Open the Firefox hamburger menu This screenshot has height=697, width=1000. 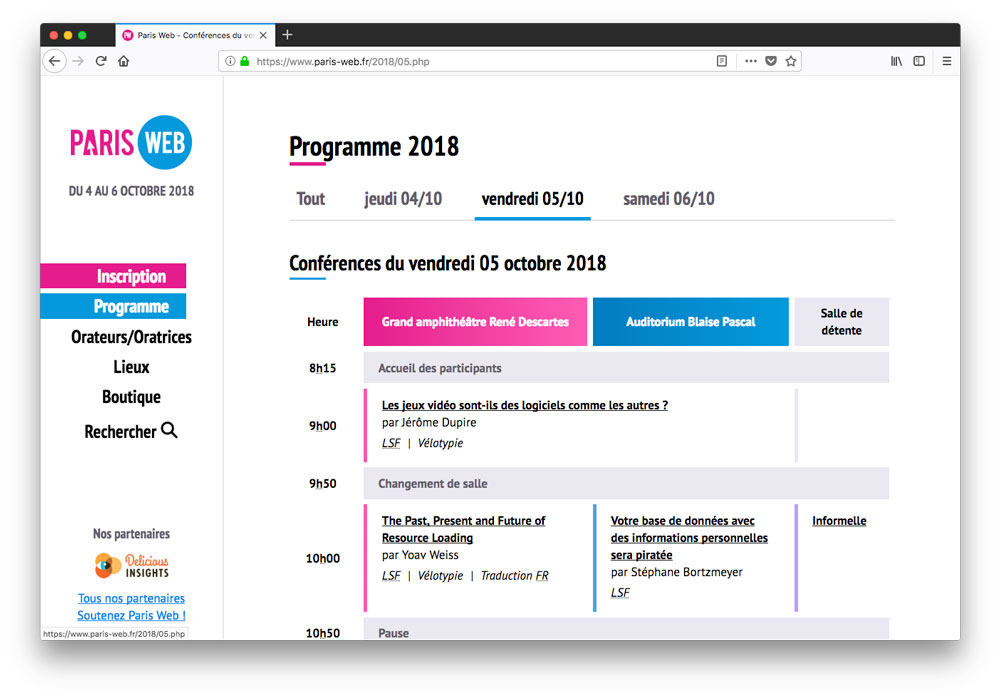(946, 61)
